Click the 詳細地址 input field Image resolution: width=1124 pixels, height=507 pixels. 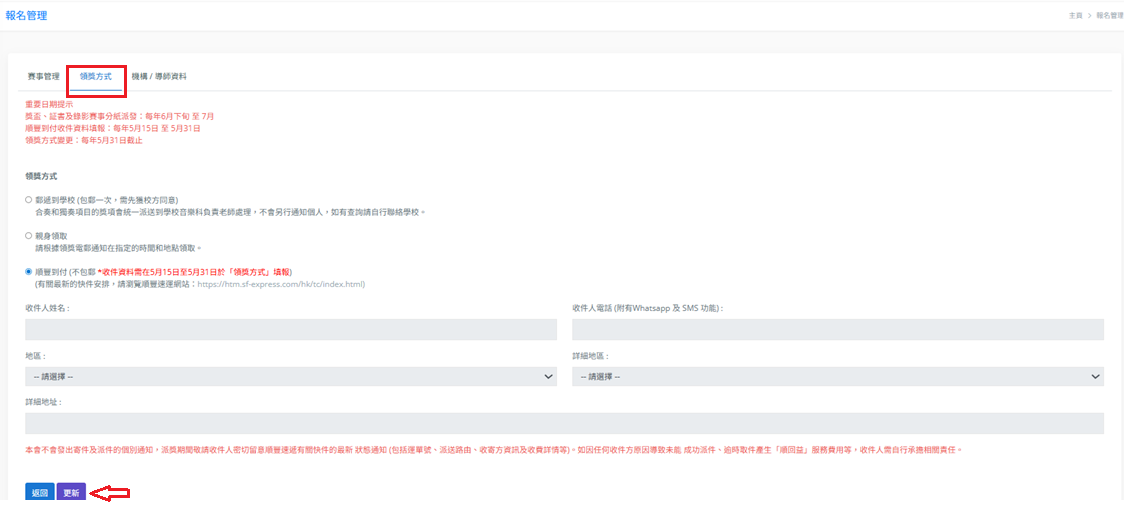coord(564,423)
